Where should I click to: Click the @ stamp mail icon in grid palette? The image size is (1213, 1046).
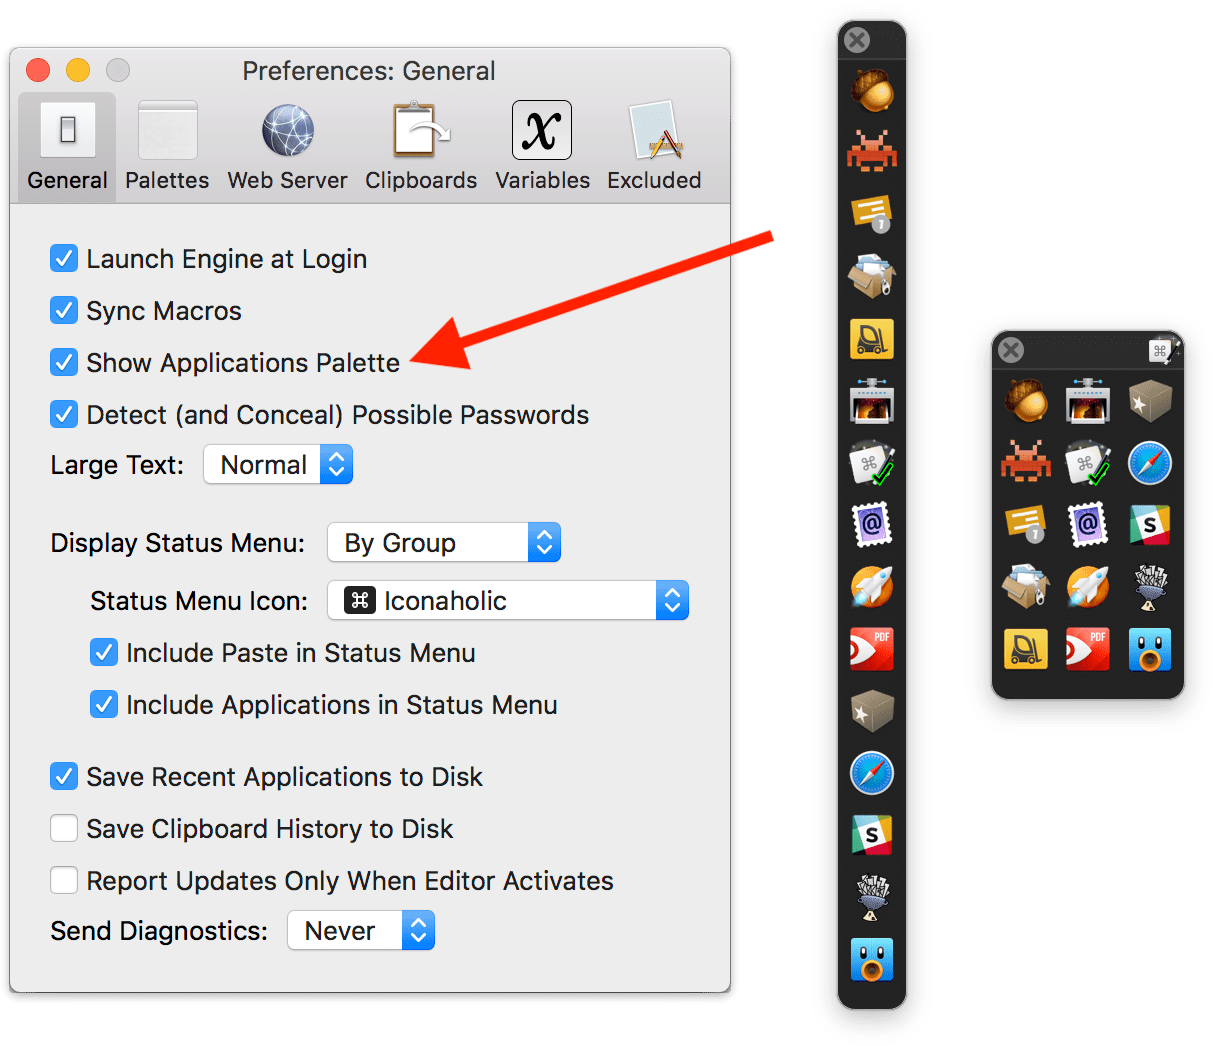pos(1088,525)
